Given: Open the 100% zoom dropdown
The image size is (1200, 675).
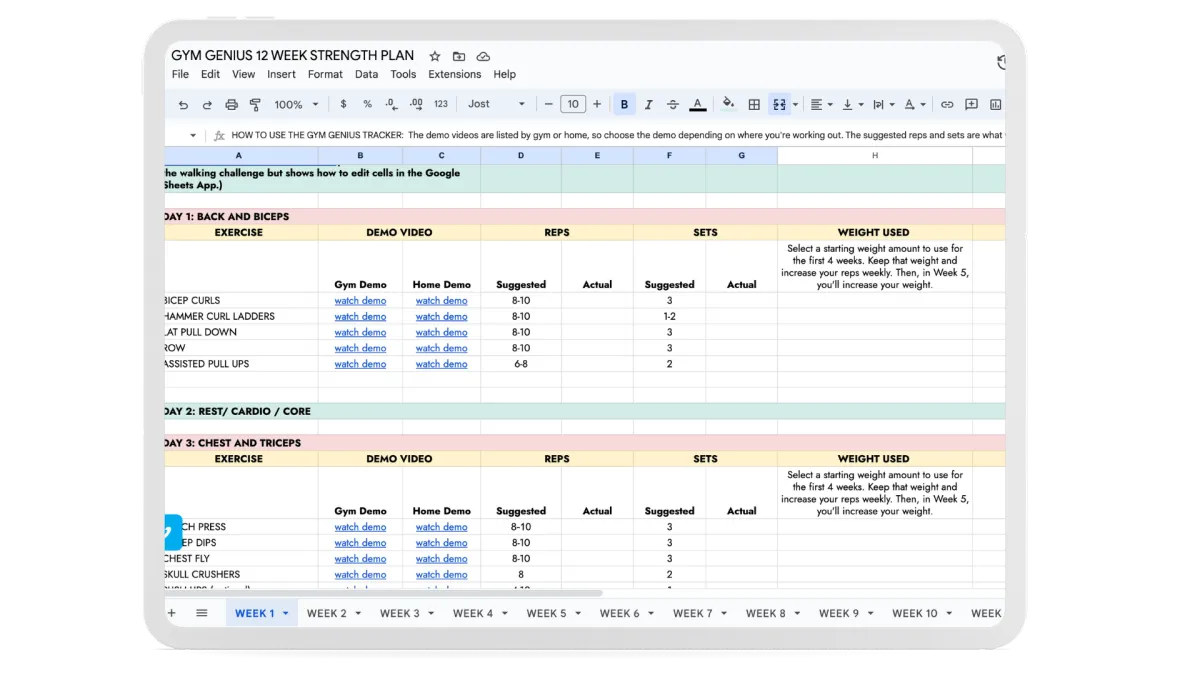Looking at the screenshot, I should coord(296,104).
